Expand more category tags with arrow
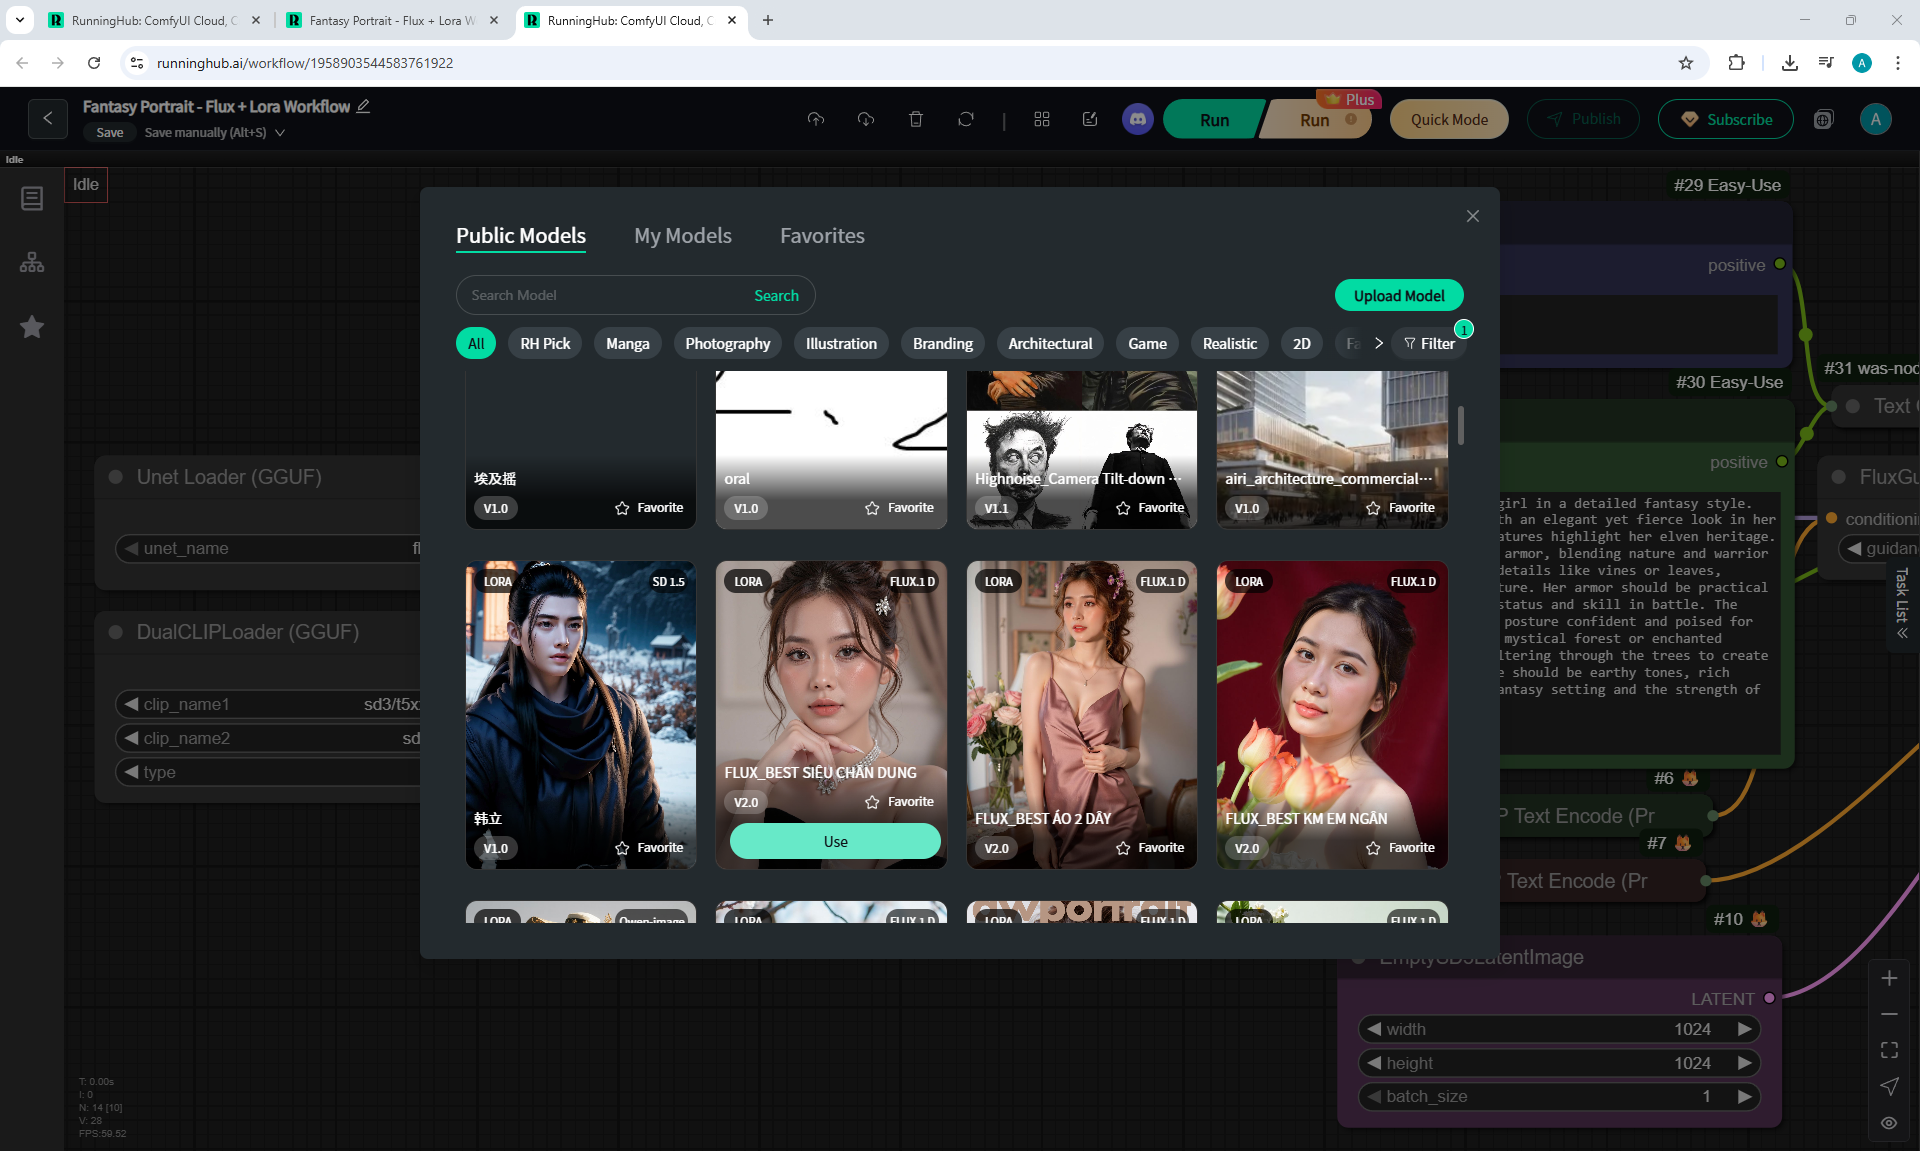 tap(1378, 343)
